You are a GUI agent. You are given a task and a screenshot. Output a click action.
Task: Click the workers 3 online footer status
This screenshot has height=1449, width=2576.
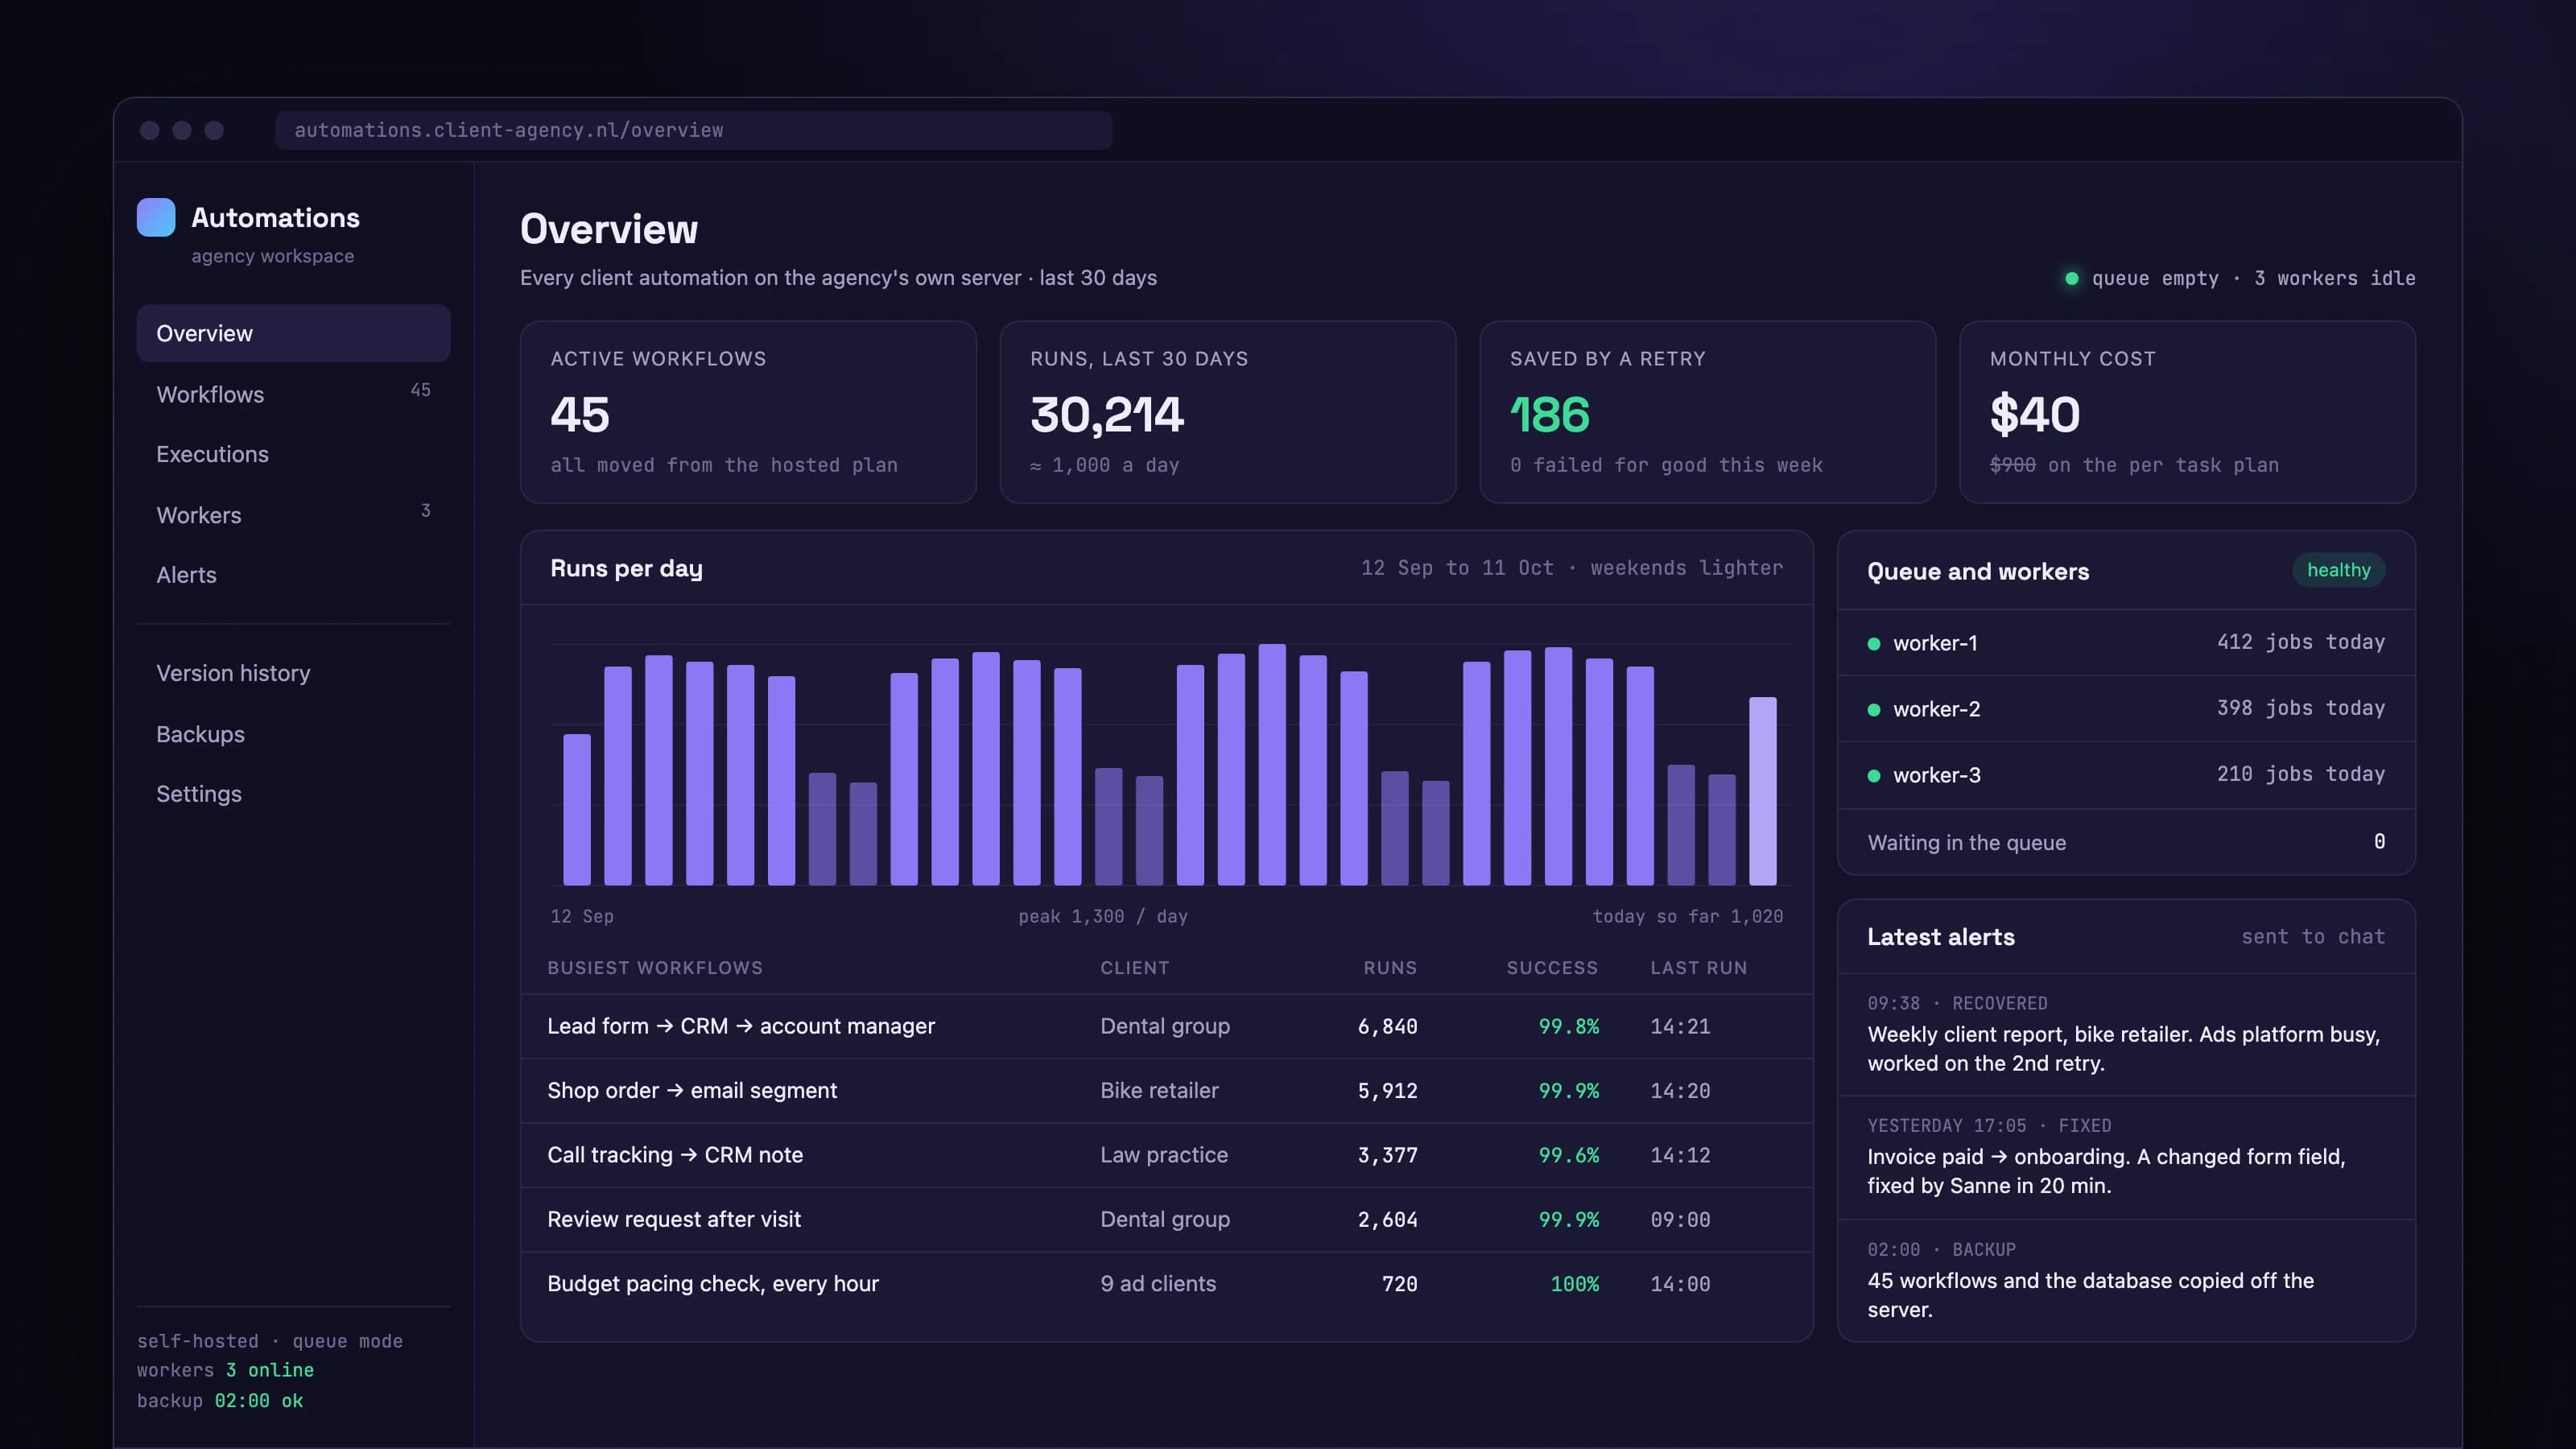(225, 1370)
